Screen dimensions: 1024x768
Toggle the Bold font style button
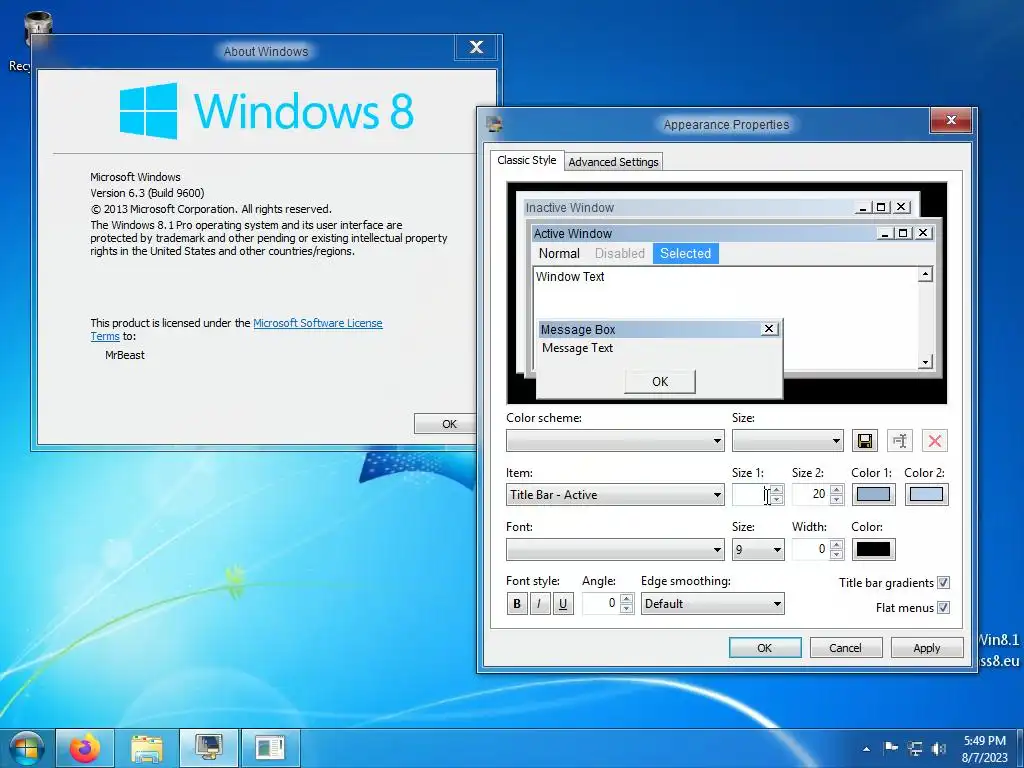click(x=517, y=603)
